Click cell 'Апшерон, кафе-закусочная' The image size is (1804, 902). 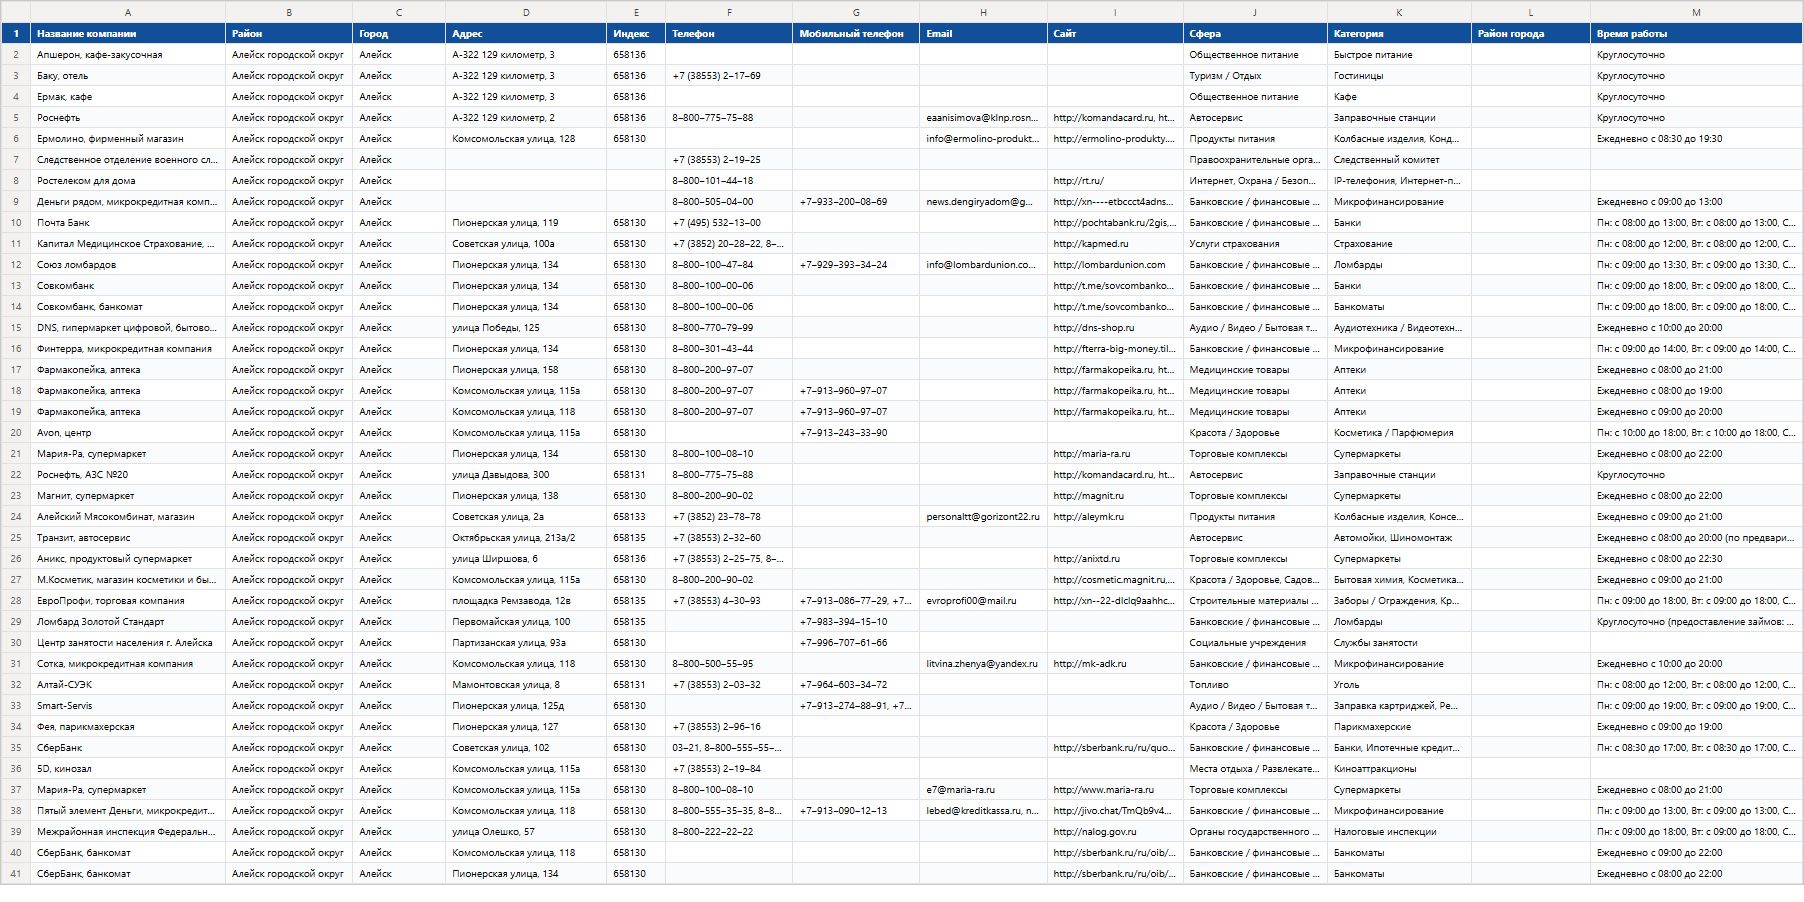coord(128,55)
